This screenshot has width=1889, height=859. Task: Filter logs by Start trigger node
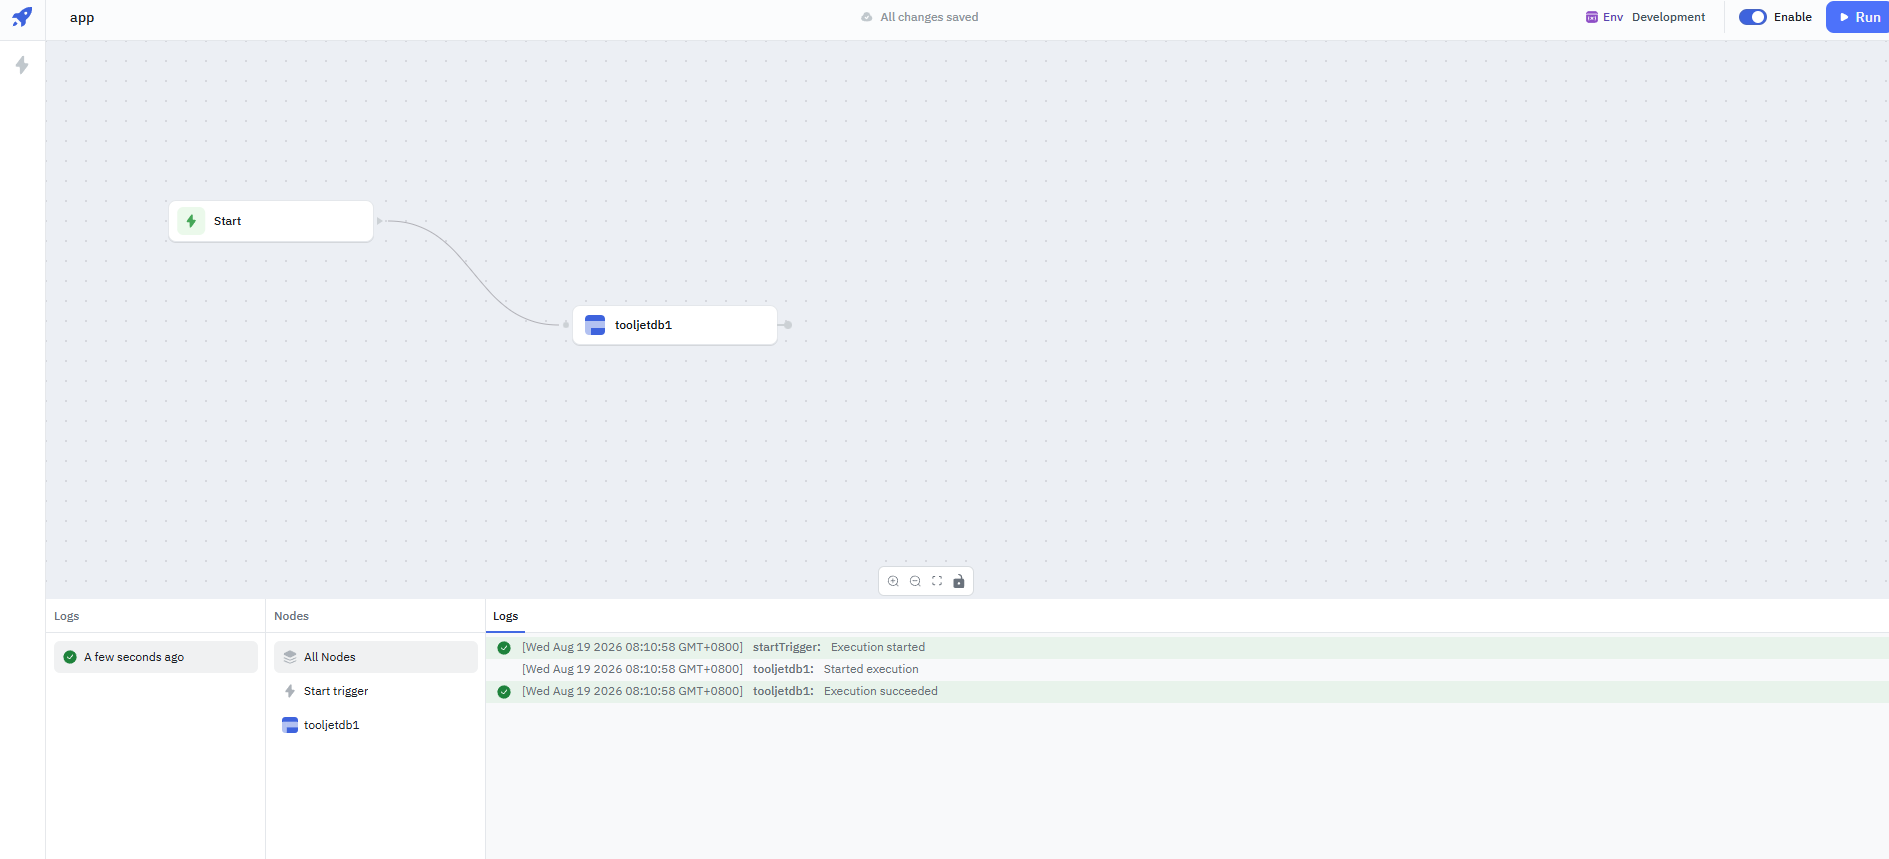point(376,691)
